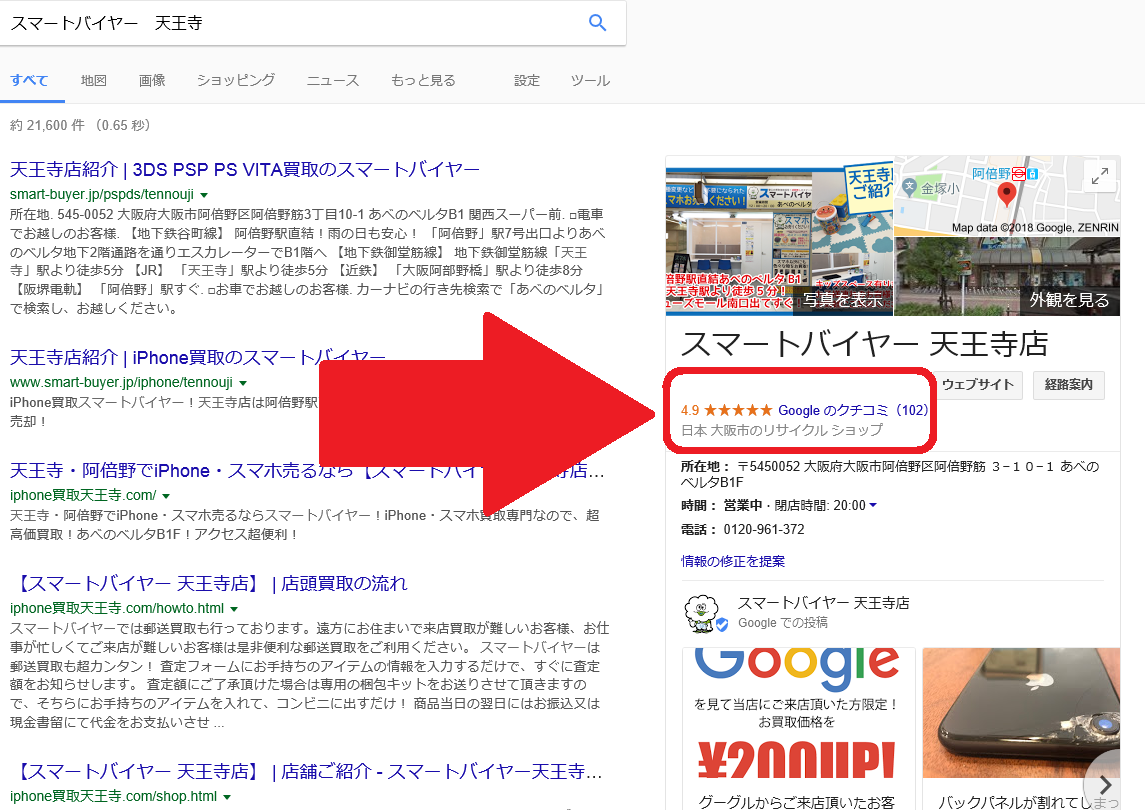Expand the map with the fullscreen arrows icon
The width and height of the screenshot is (1145, 810).
coord(1100,176)
